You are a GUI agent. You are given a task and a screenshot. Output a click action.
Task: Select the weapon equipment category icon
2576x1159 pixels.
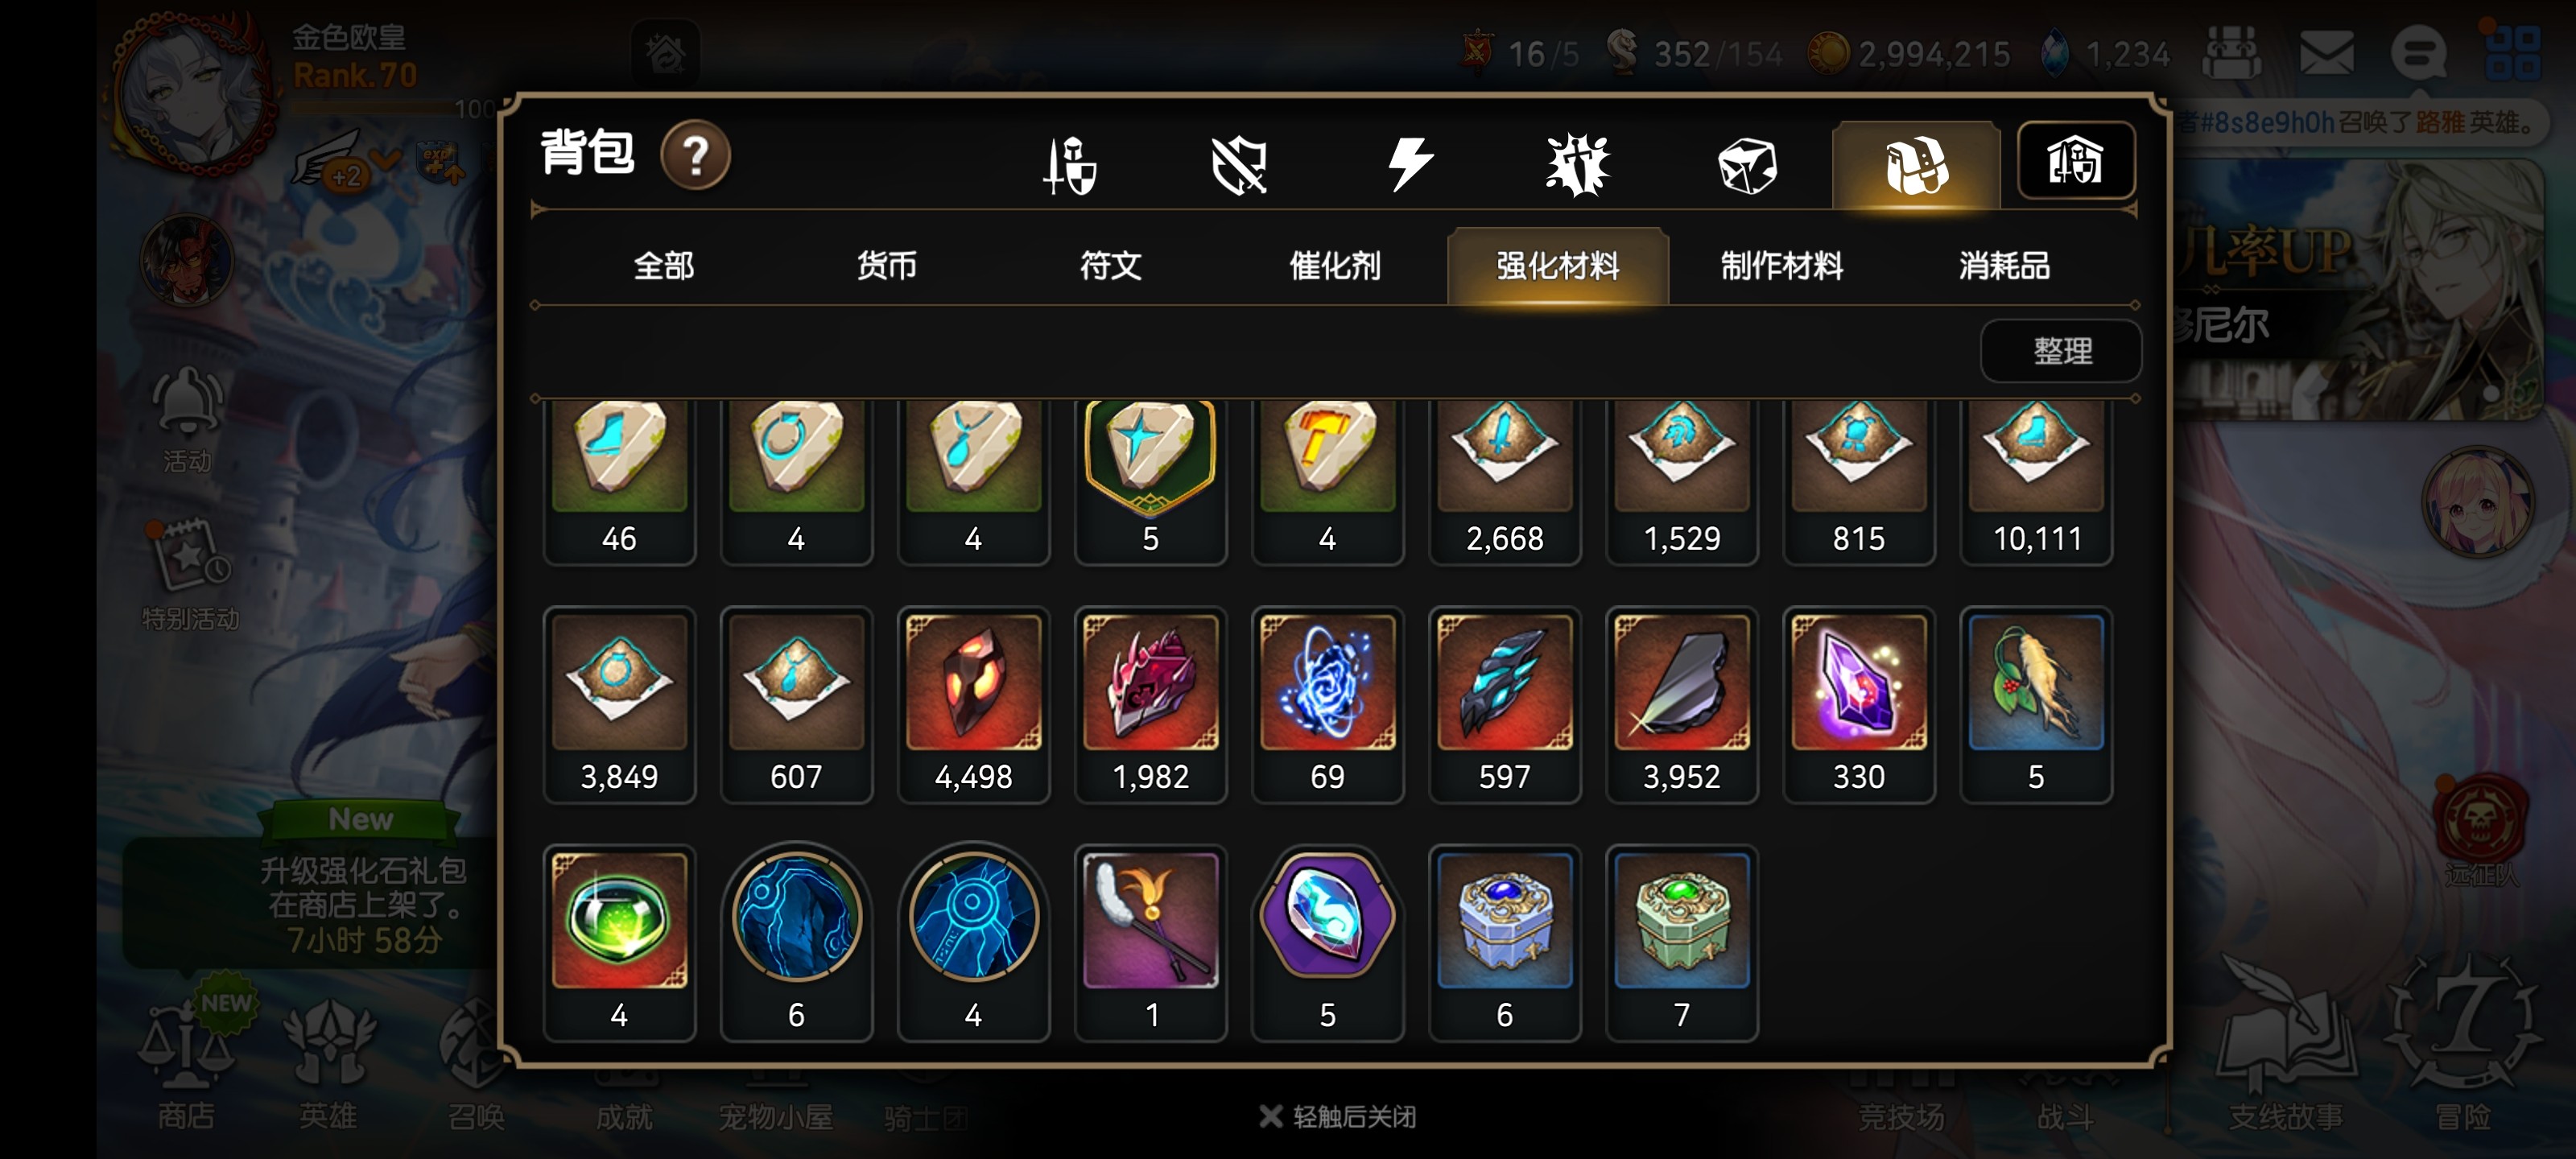1070,164
